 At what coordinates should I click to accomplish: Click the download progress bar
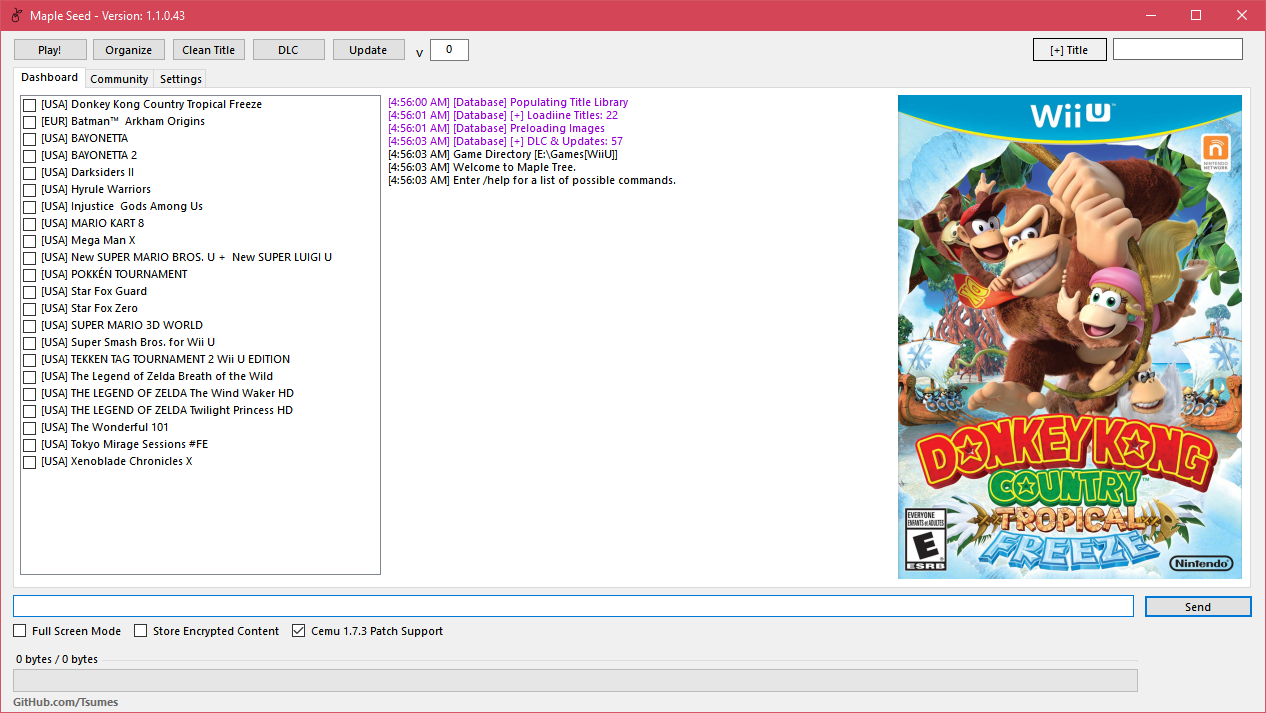(x=575, y=680)
